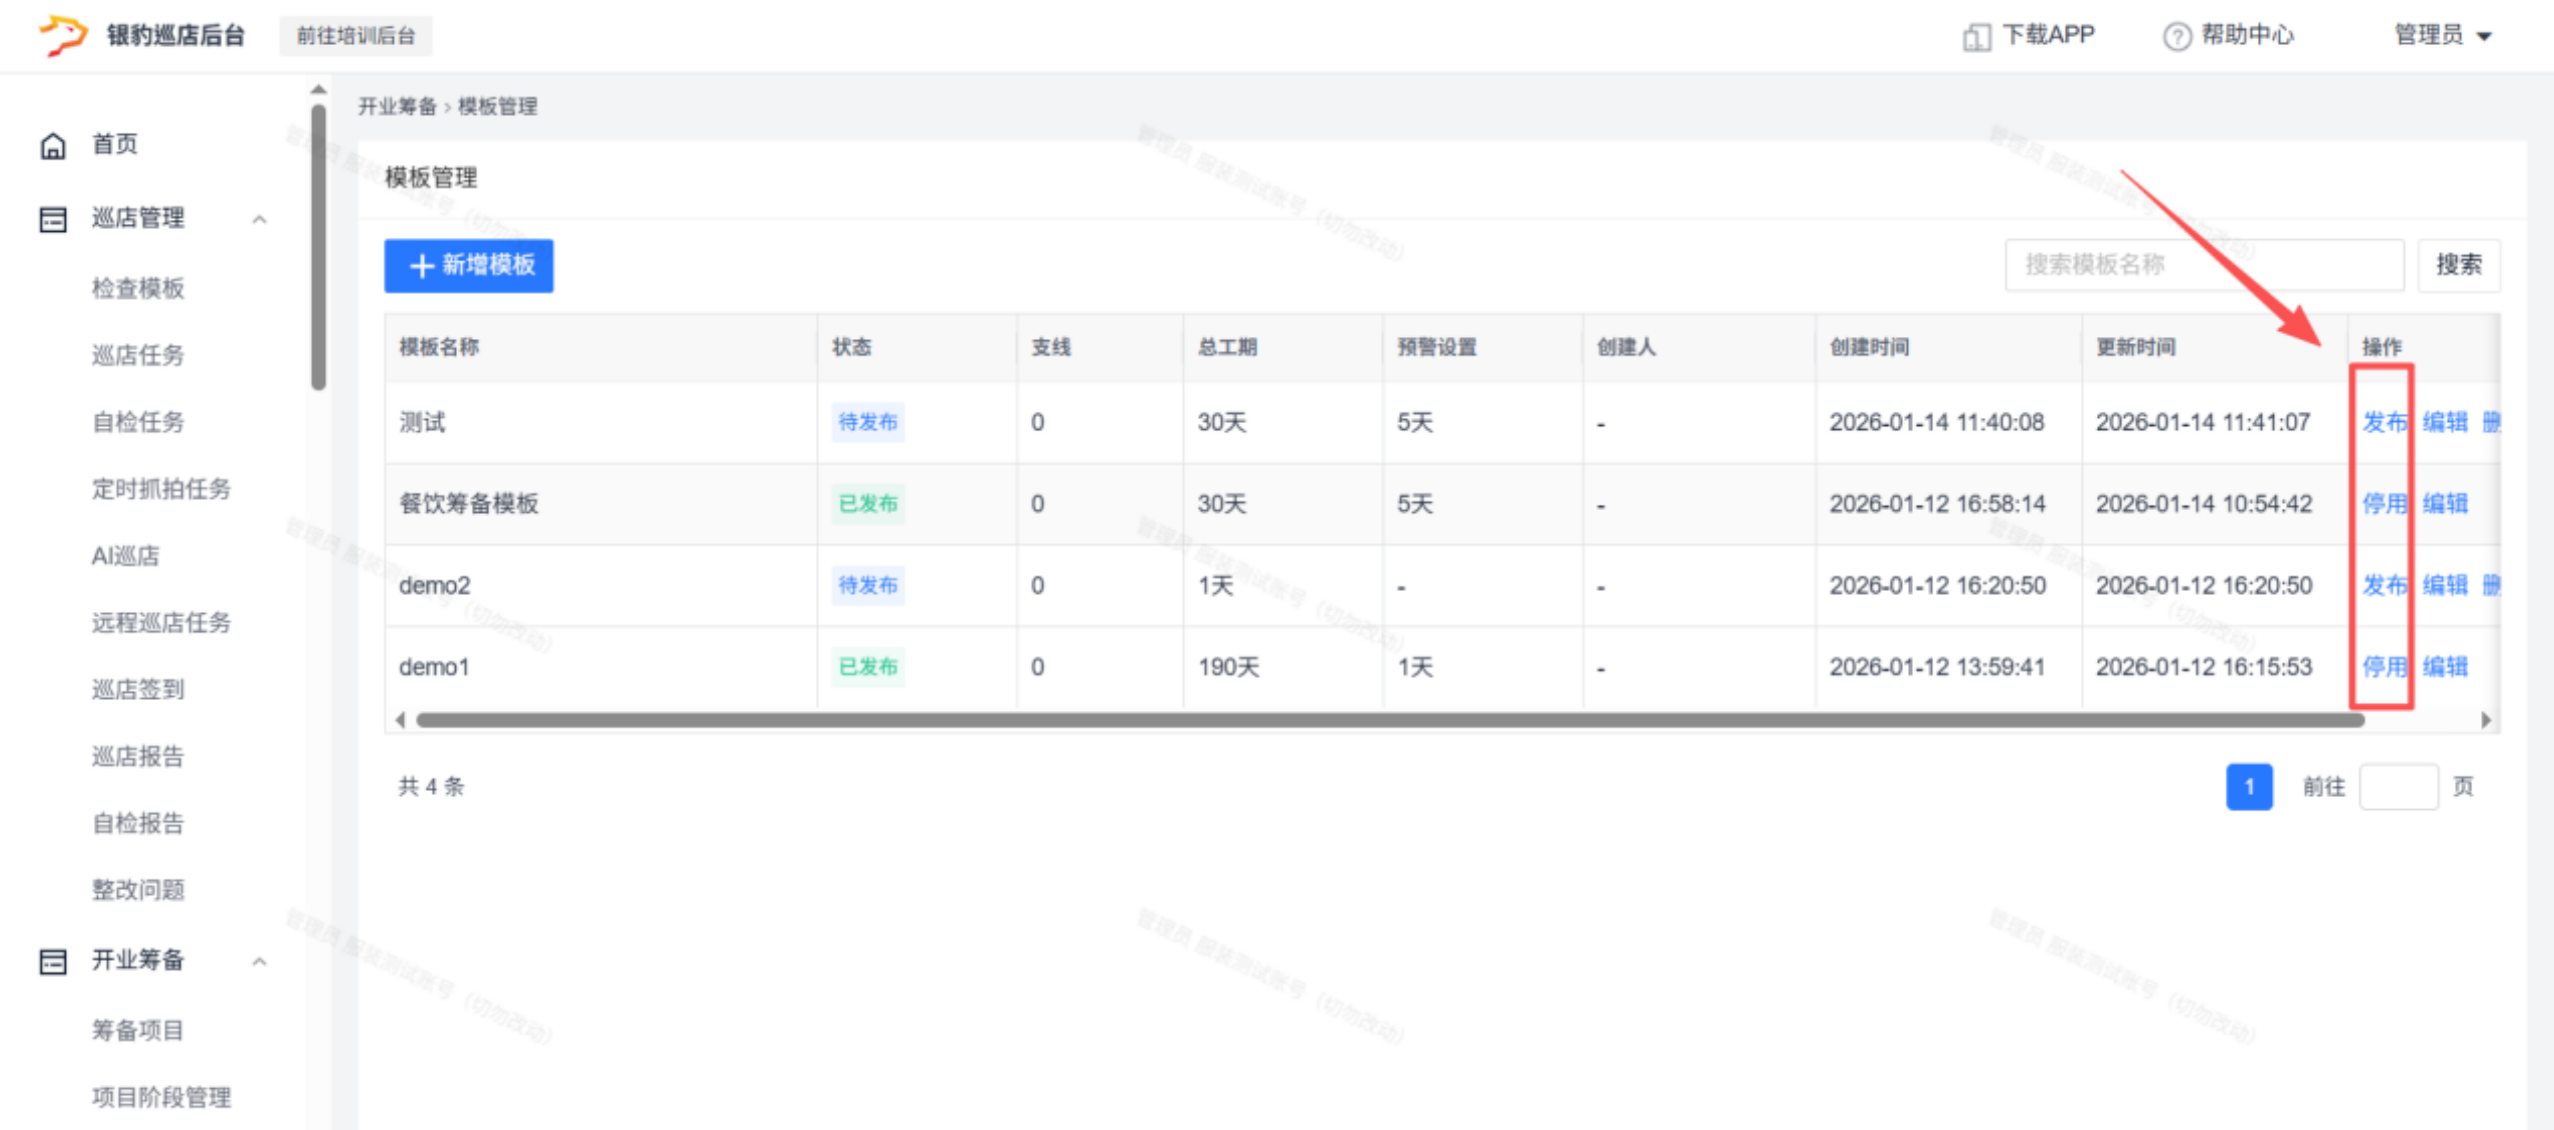Click the 新增模板 button
This screenshot has height=1130, width=2554.
(x=468, y=265)
